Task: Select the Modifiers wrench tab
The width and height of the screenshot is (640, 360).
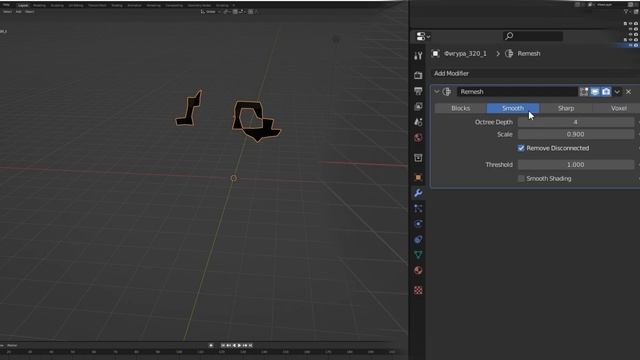Action: coord(418,193)
